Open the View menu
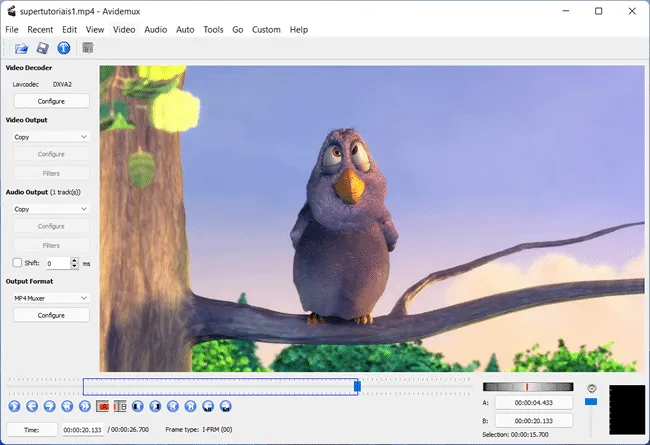Image resolution: width=650 pixels, height=445 pixels. [x=95, y=29]
